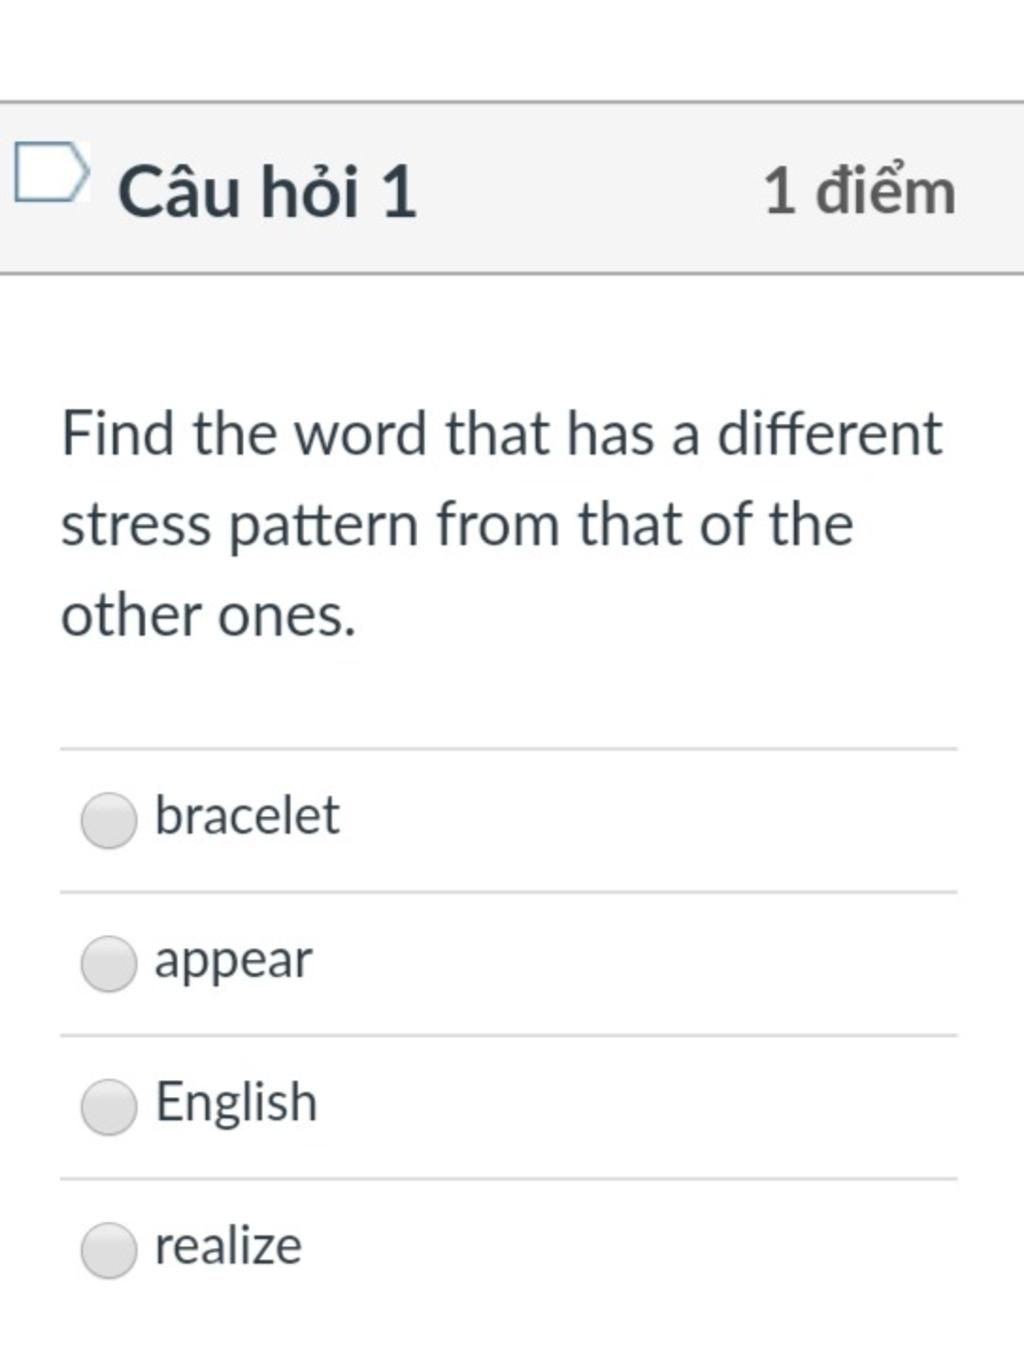Pick the realize radio button
Screen dimensions: 1024x1356
coord(109,1250)
